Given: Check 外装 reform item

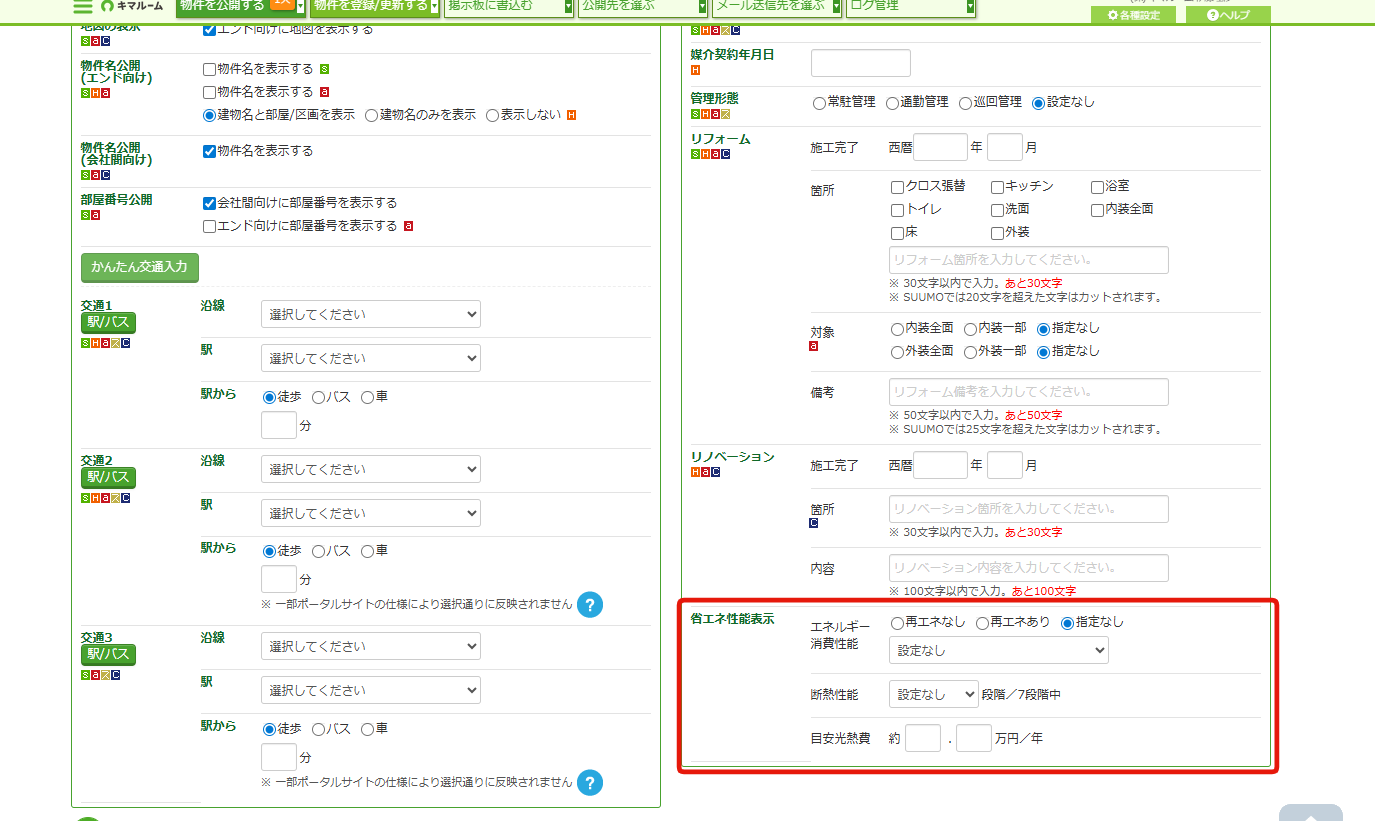Looking at the screenshot, I should click(997, 233).
